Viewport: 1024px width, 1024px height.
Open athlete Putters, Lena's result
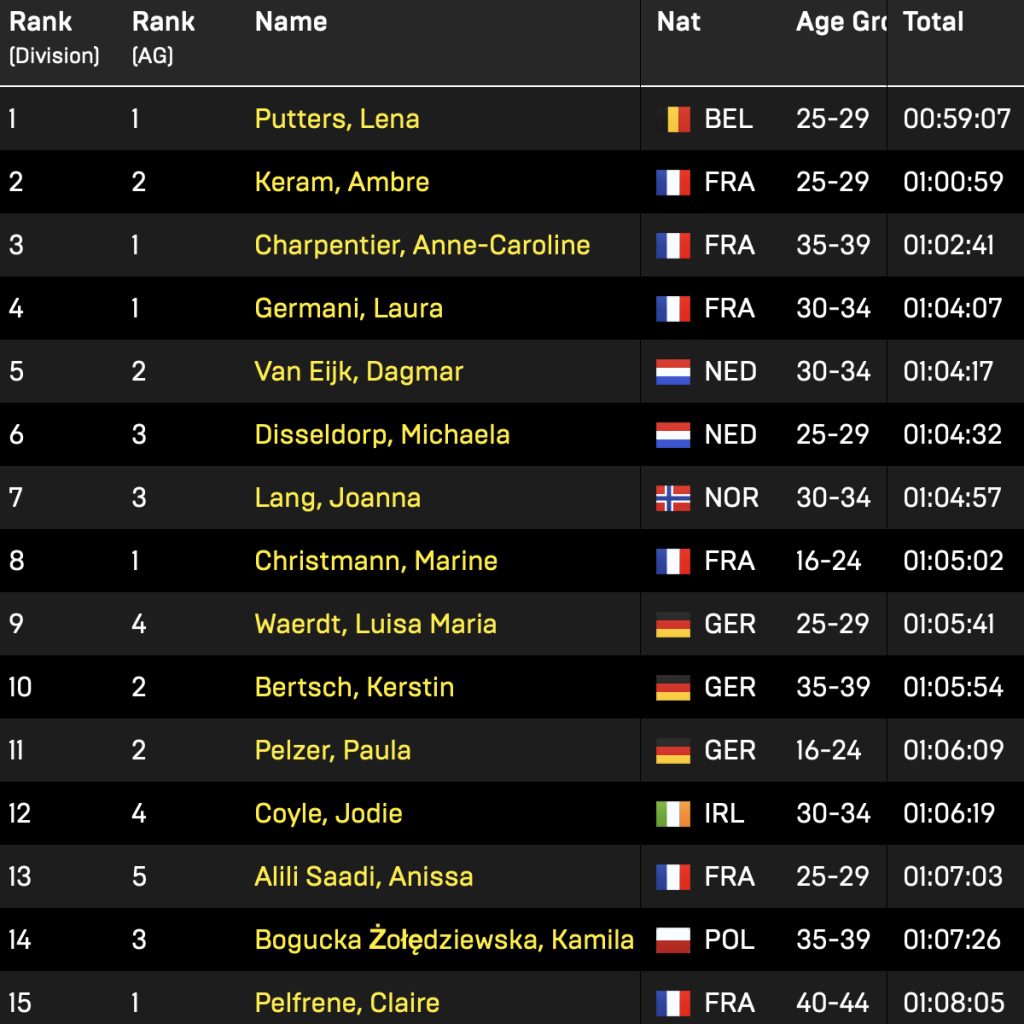pos(337,119)
